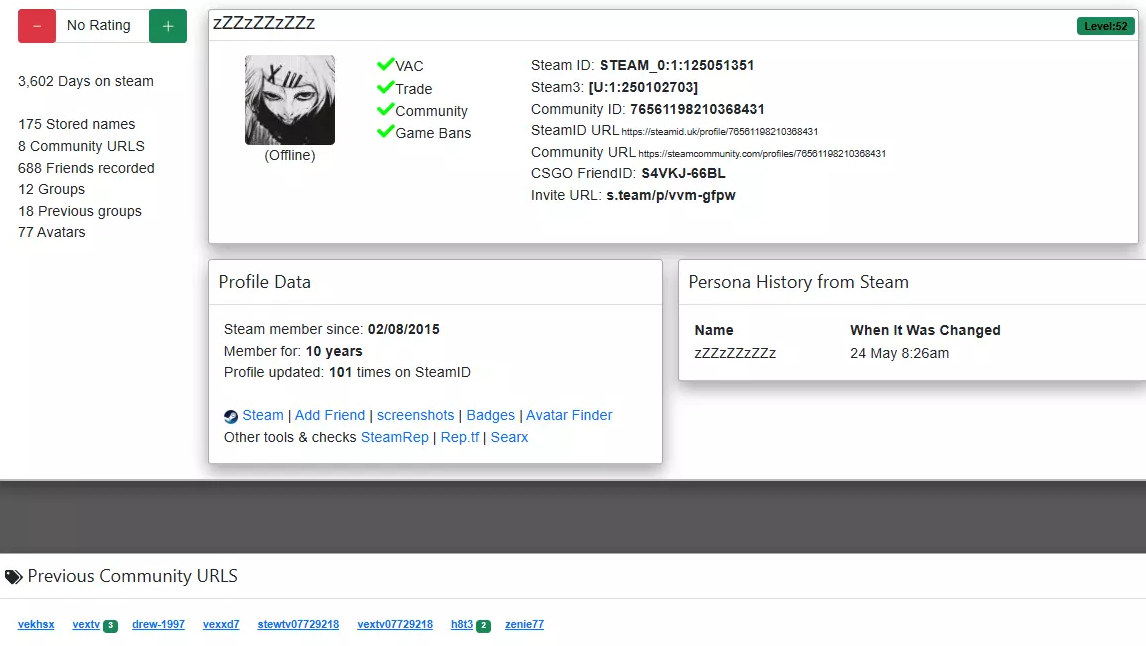Open previous URL vextv

[86, 624]
